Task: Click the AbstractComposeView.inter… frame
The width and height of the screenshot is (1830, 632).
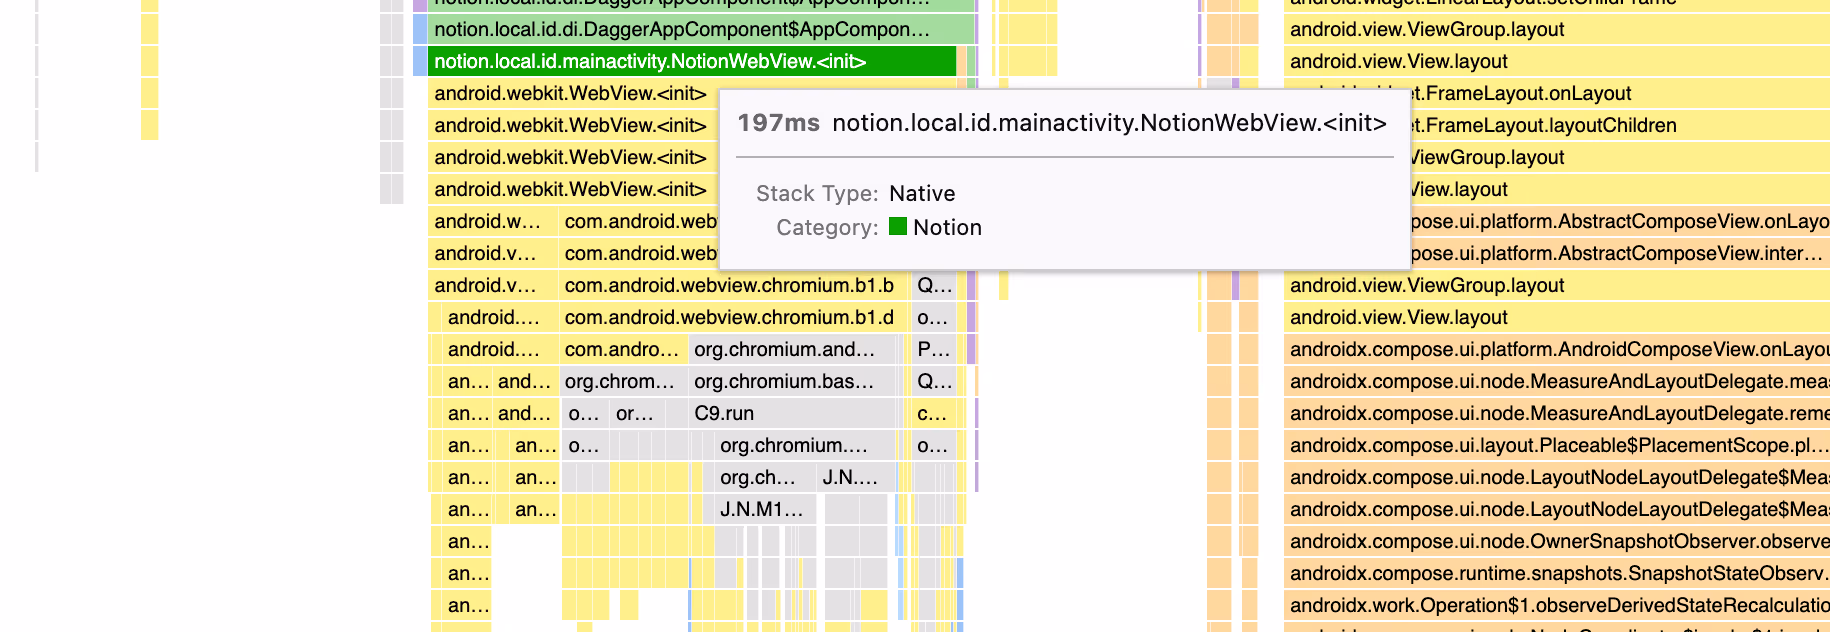Action: click(x=1620, y=253)
